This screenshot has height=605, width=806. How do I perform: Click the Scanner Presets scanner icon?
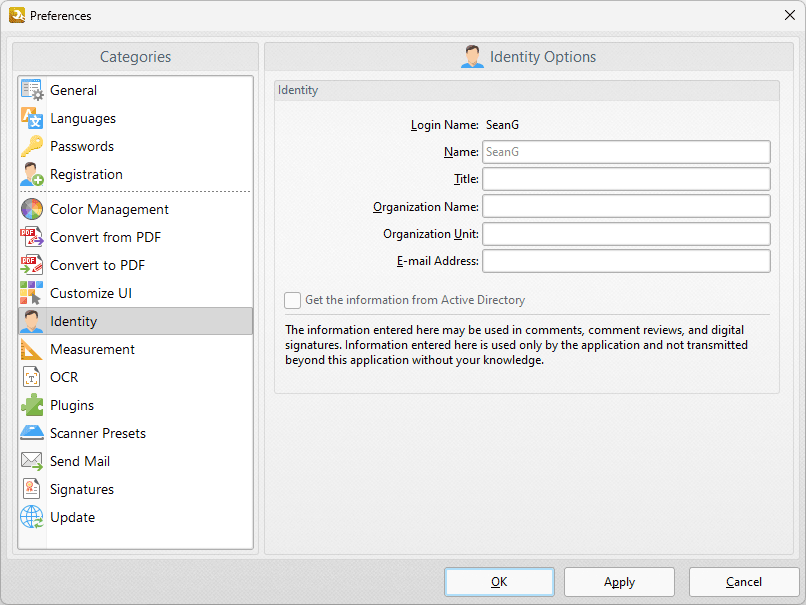pos(32,433)
